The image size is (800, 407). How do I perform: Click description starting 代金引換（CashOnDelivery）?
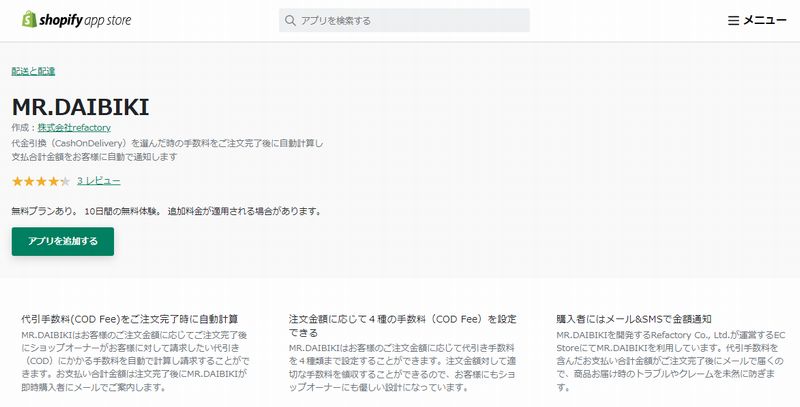click(x=167, y=150)
